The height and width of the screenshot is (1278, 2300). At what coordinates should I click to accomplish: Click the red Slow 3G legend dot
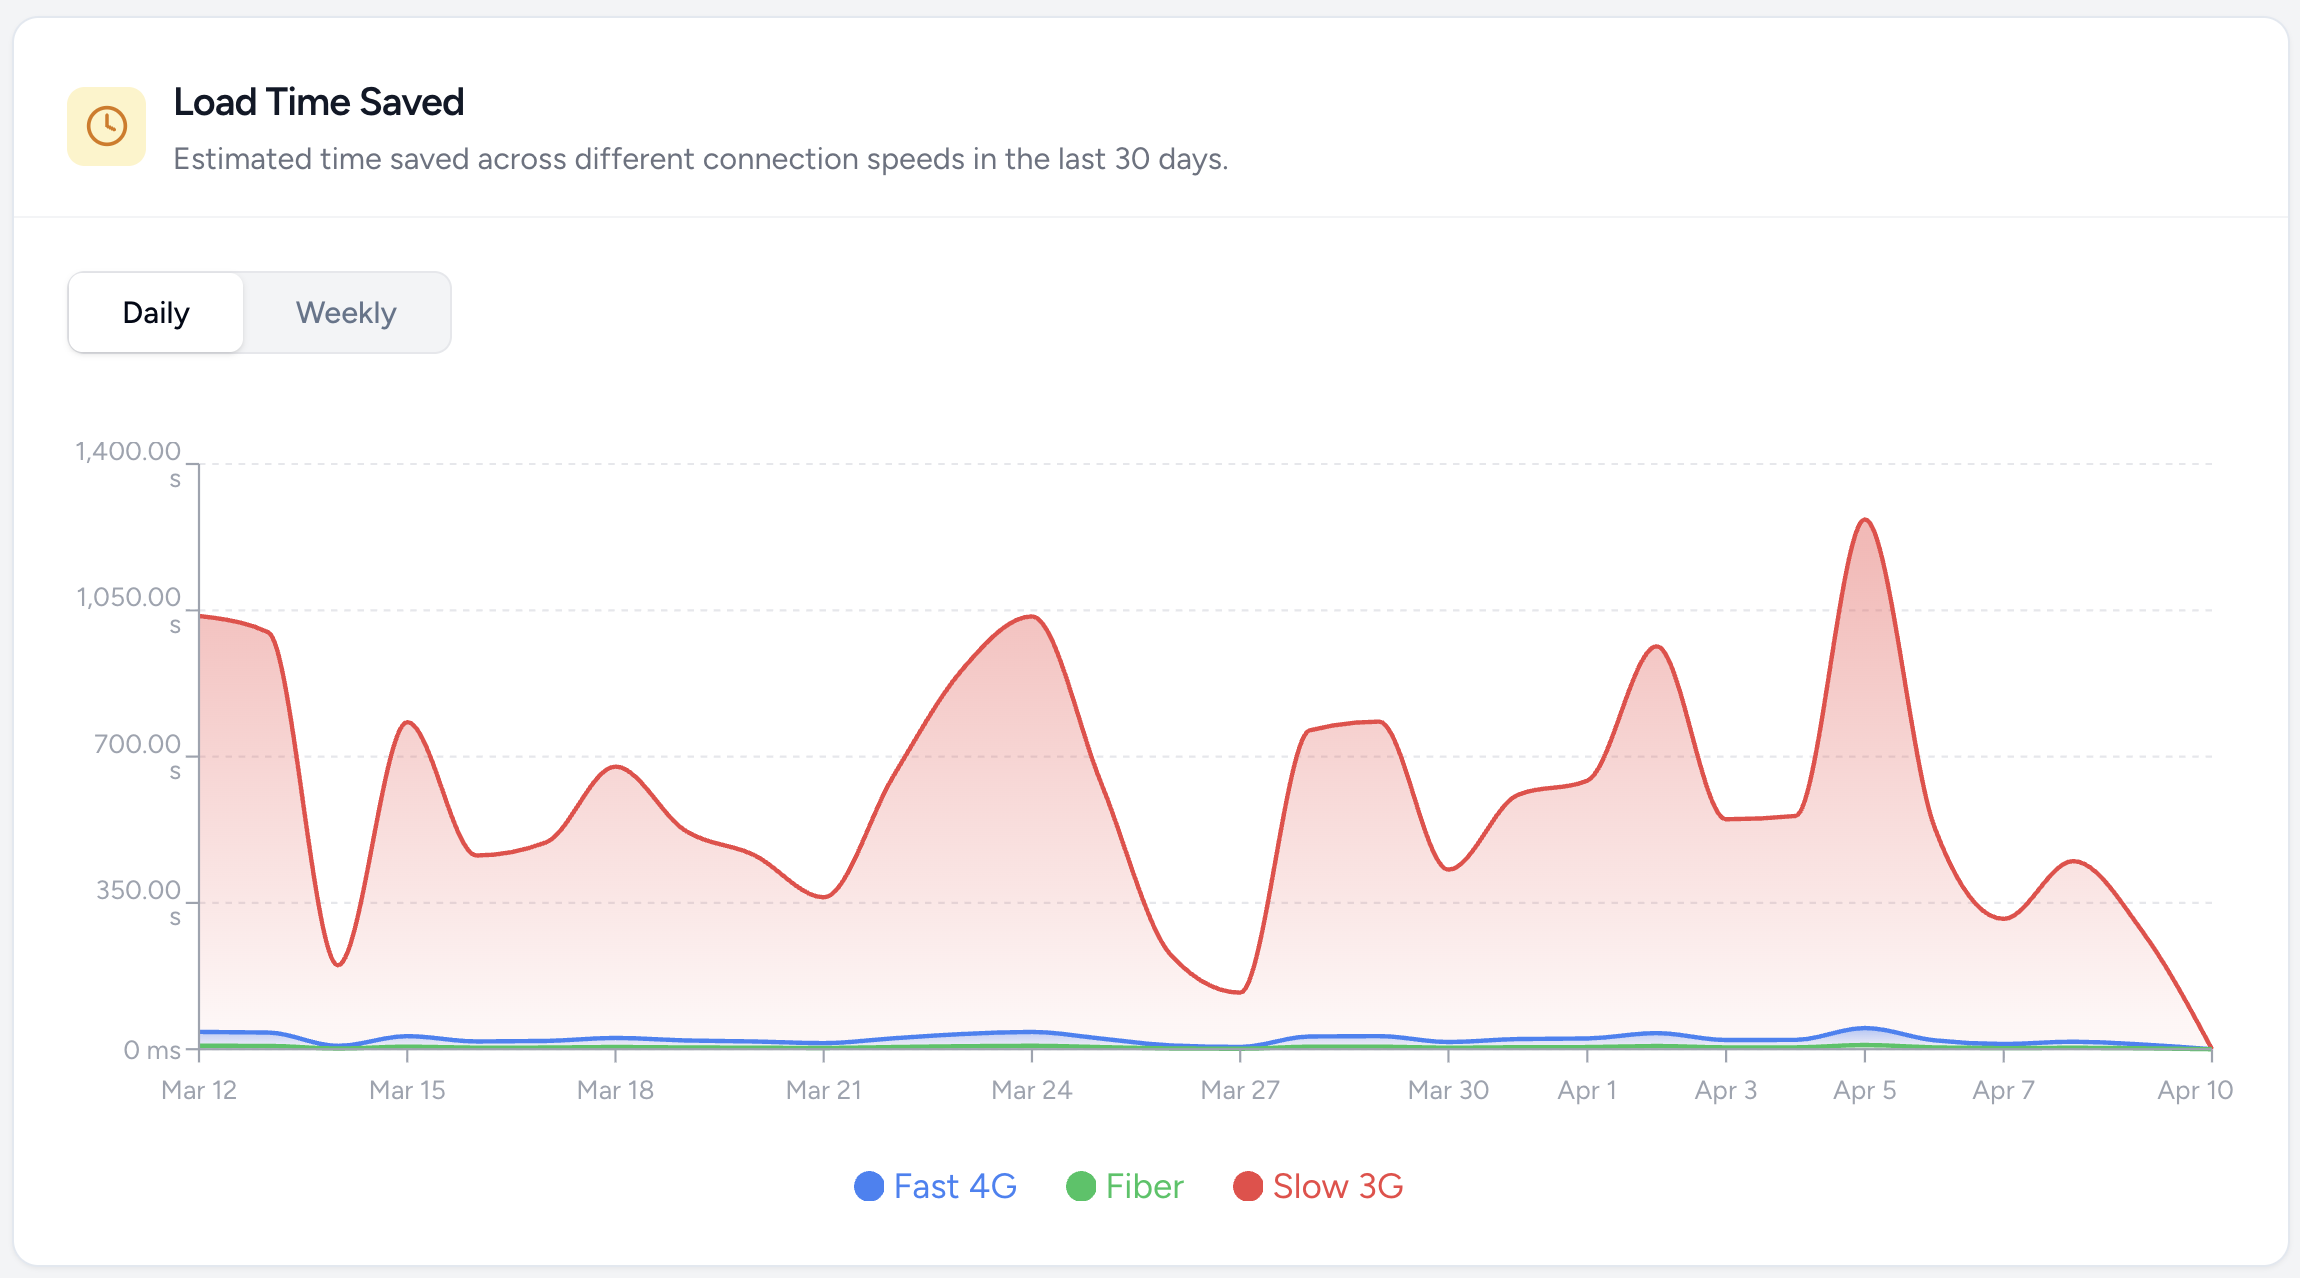point(1248,1186)
